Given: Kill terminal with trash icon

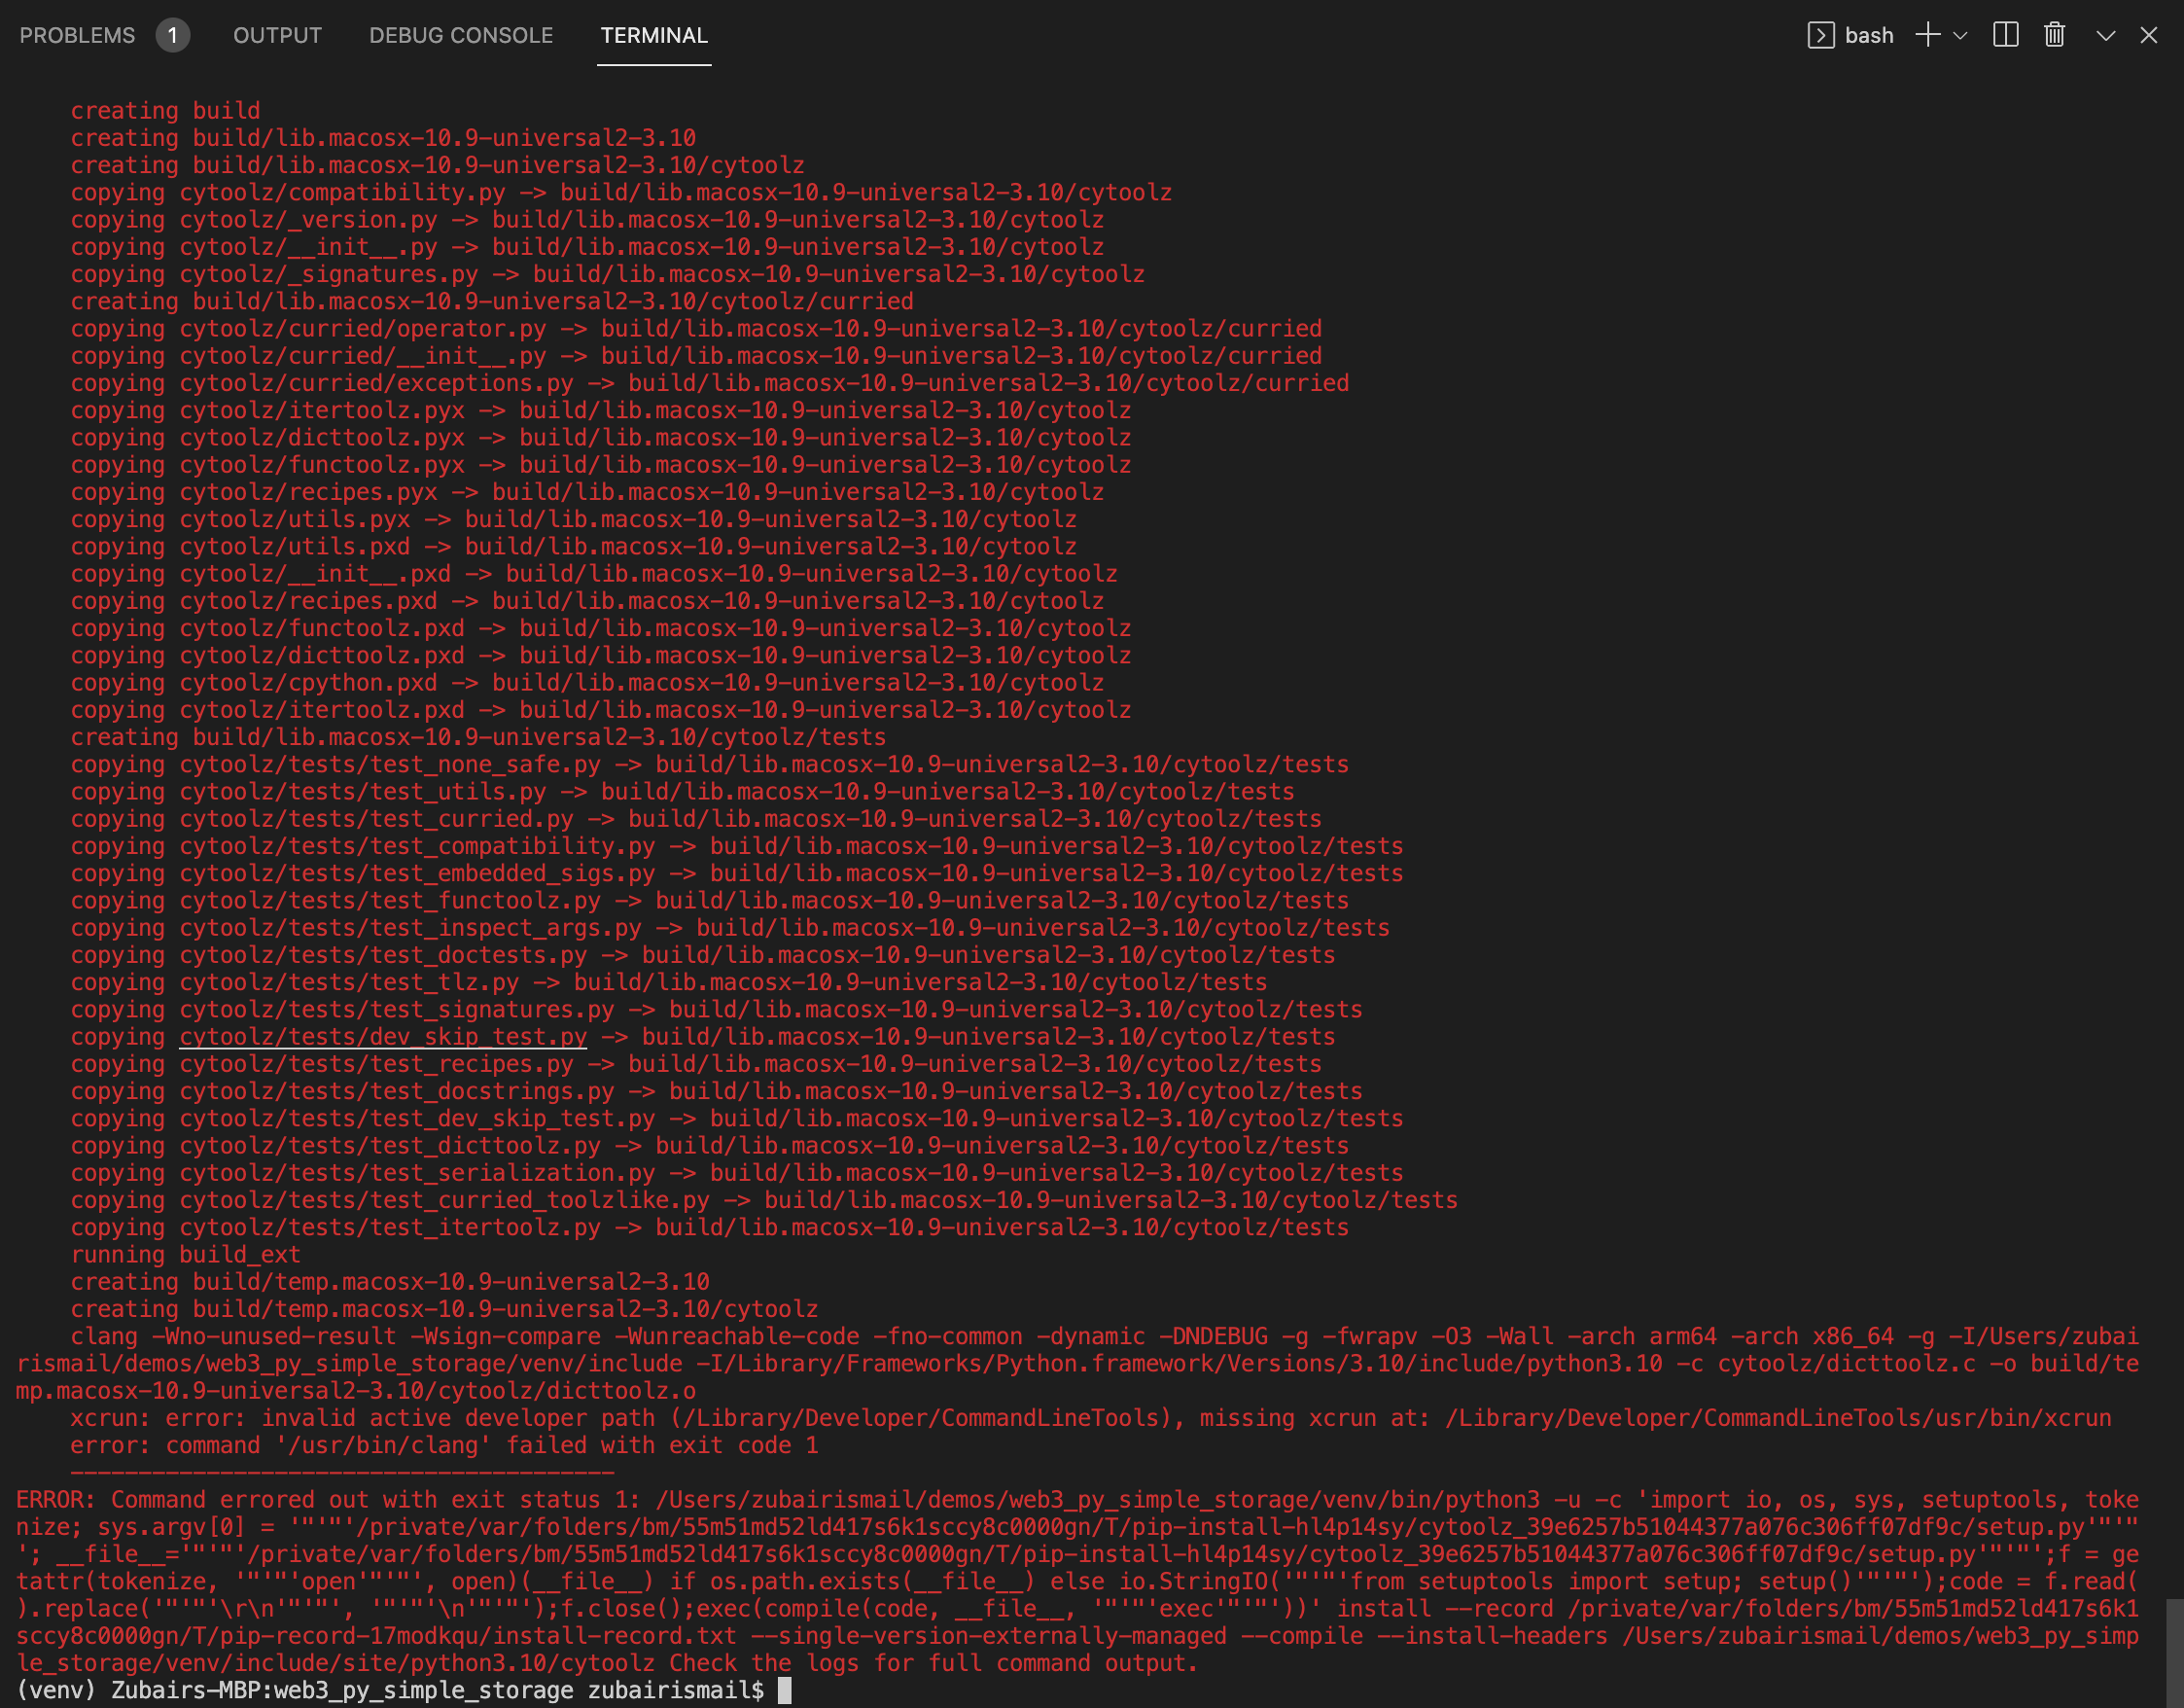Looking at the screenshot, I should pos(2055,35).
